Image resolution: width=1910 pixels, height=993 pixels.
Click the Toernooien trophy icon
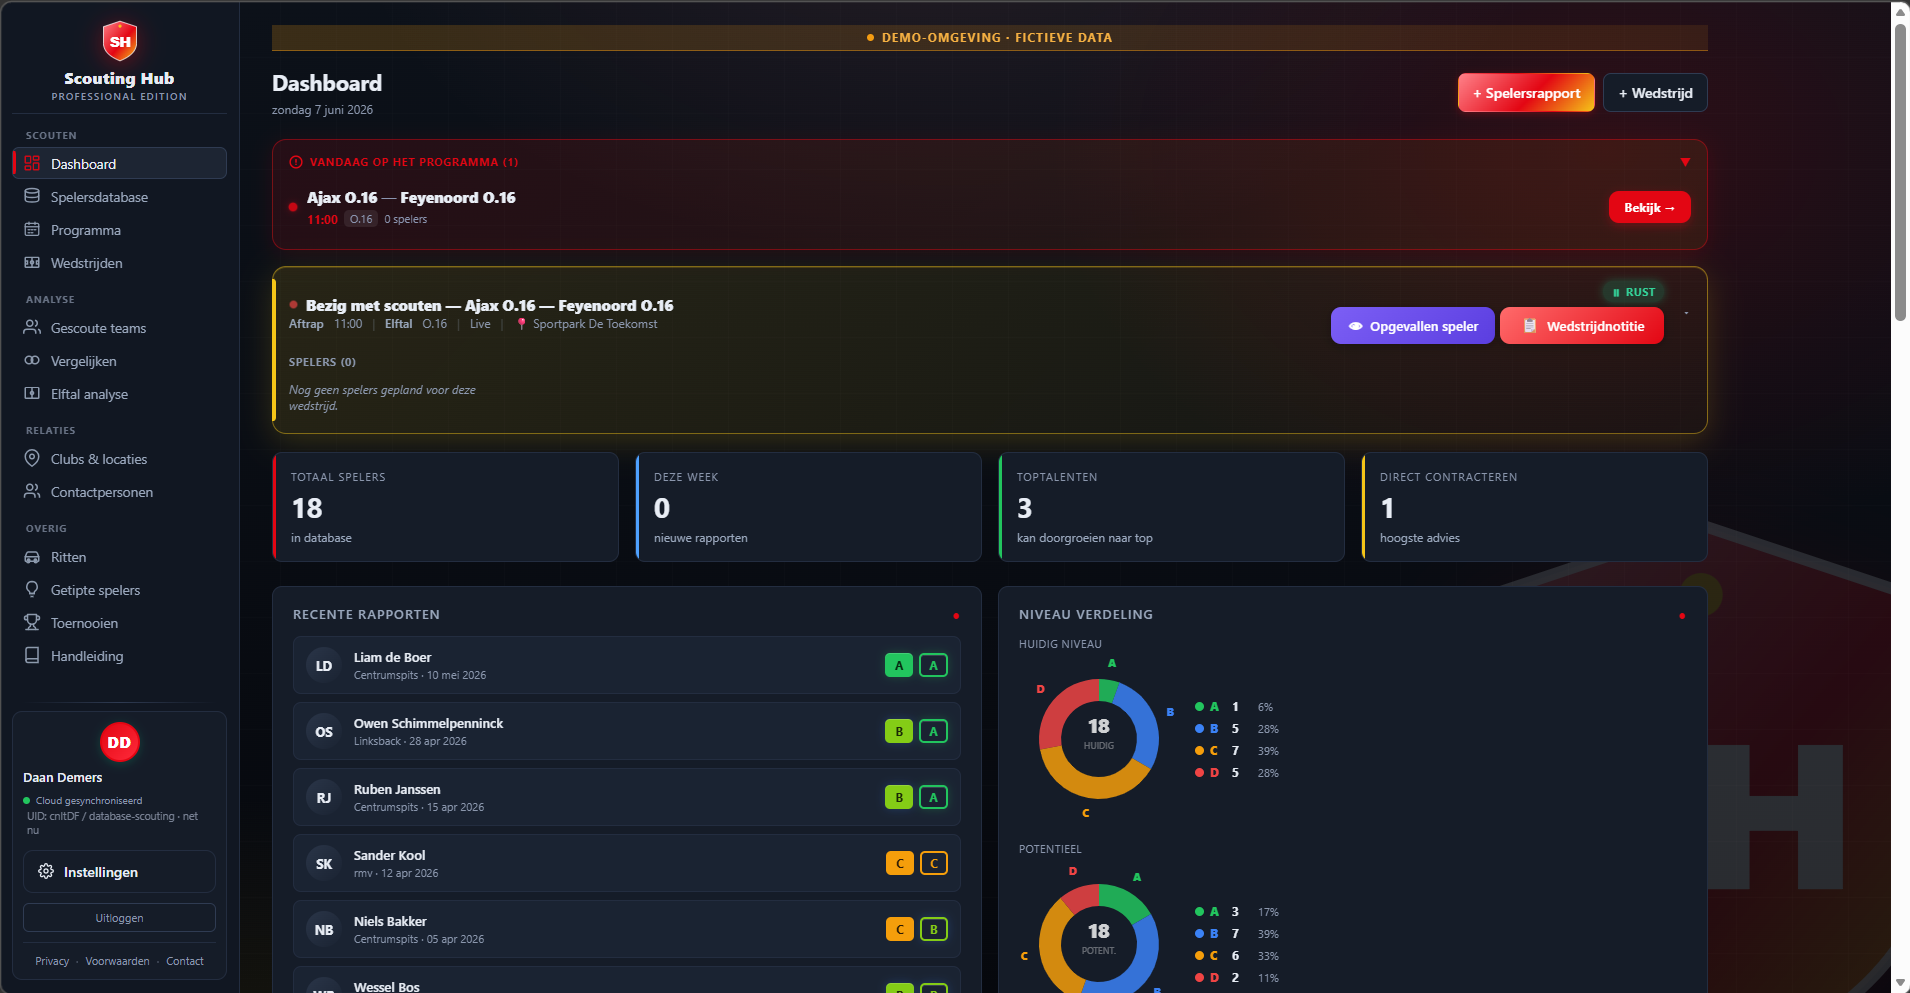pyautogui.click(x=32, y=623)
